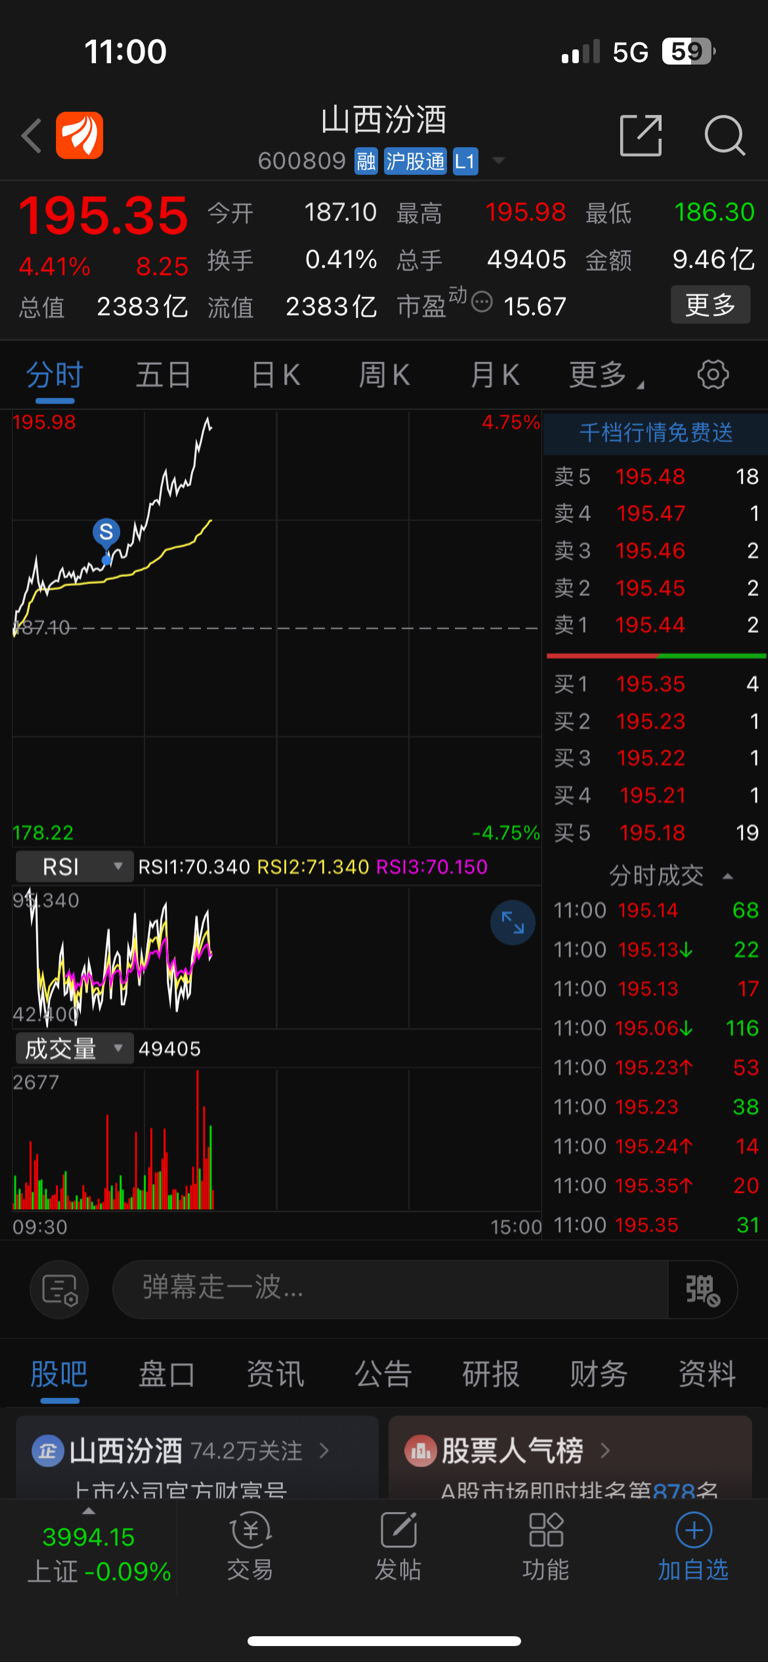Image resolution: width=768 pixels, height=1663 pixels.
Task: Tap the 上证 3994.15 index value
Action: pyautogui.click(x=88, y=1537)
